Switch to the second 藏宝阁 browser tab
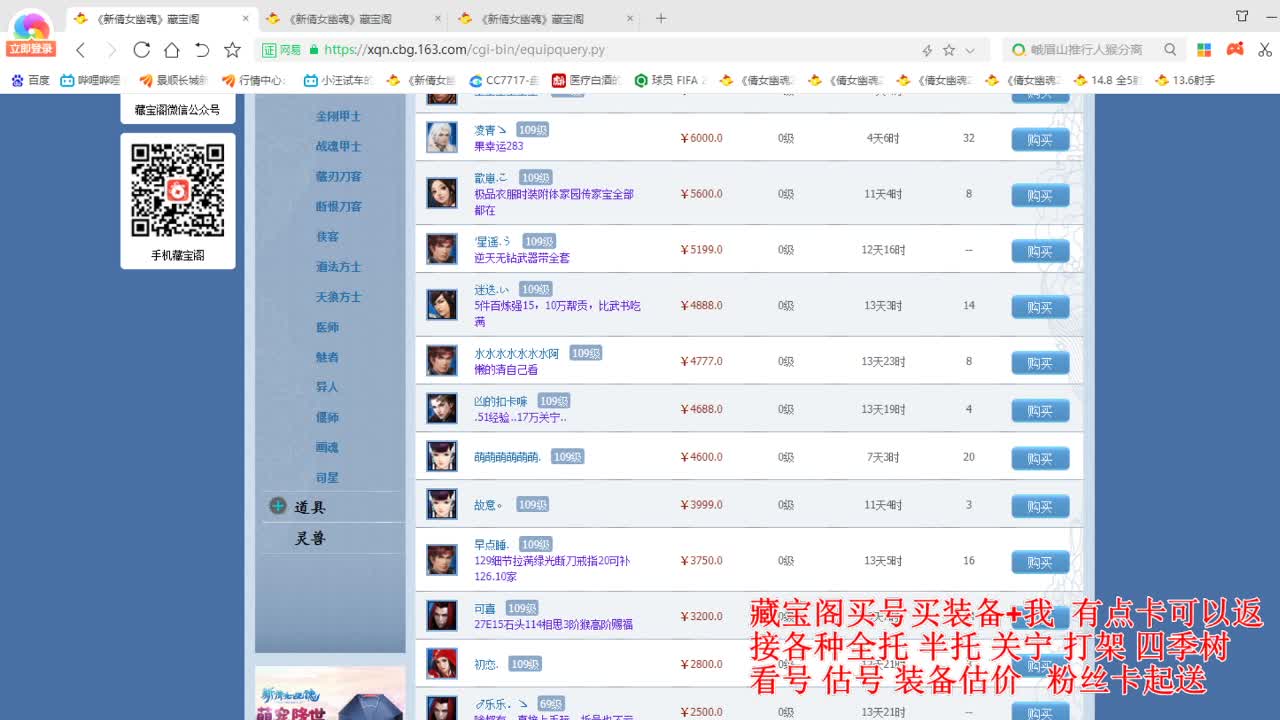 350,17
